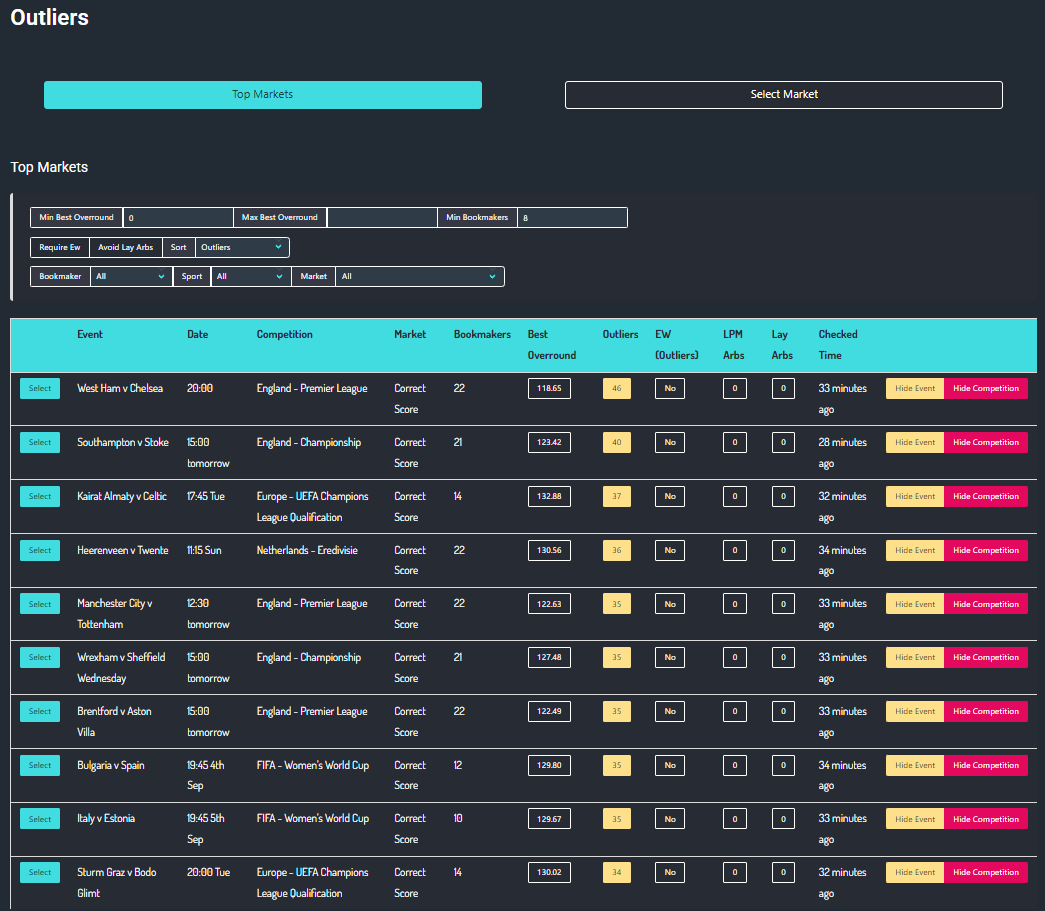The height and width of the screenshot is (911, 1045).
Task: Hide Event for Sturm Graz v Bodo Glimt
Action: click(x=915, y=872)
